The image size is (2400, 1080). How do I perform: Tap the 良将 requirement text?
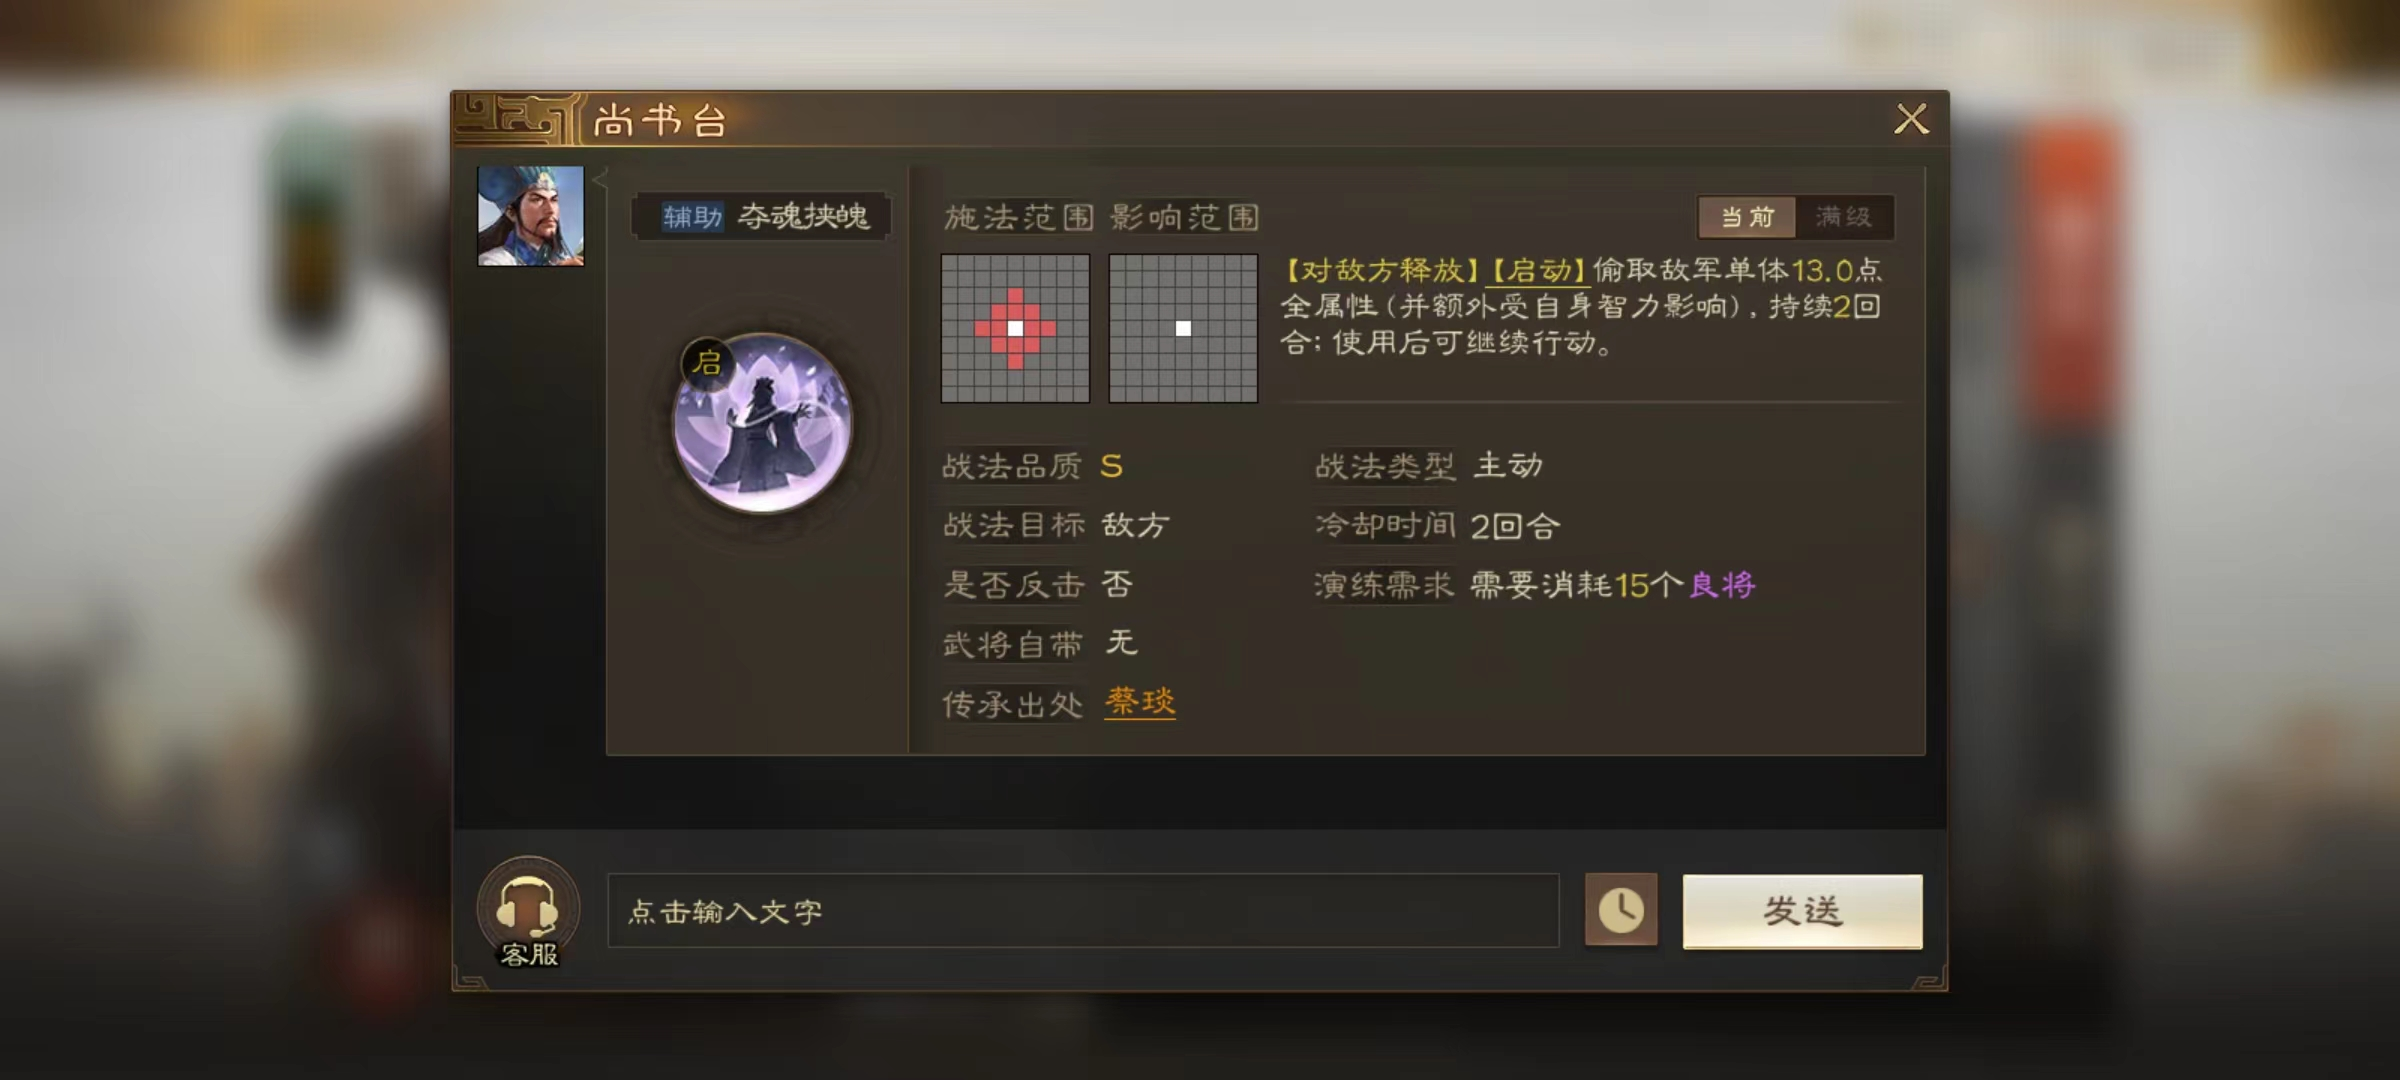tap(1722, 585)
